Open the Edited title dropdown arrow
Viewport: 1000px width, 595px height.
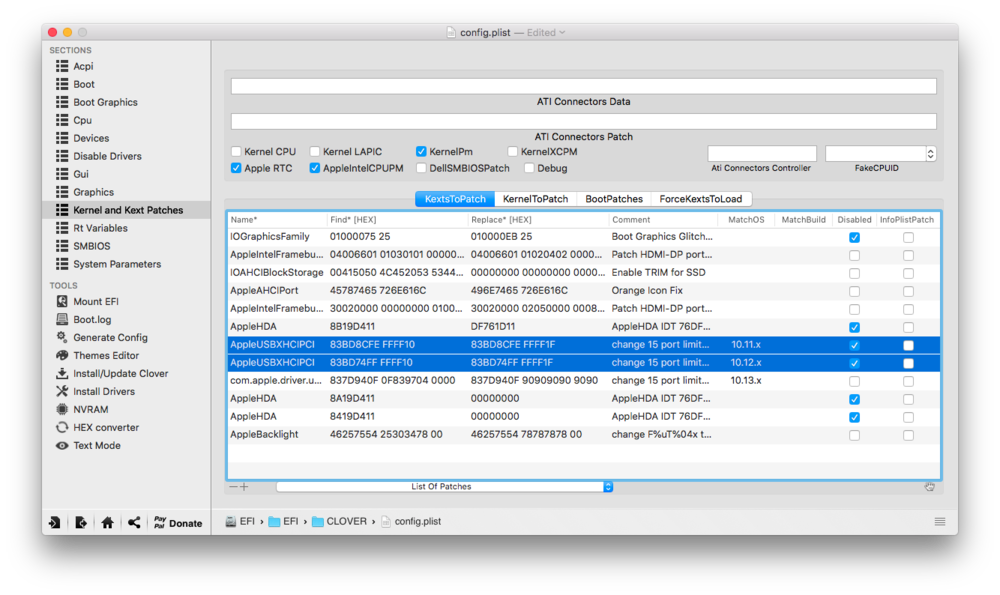tap(562, 33)
